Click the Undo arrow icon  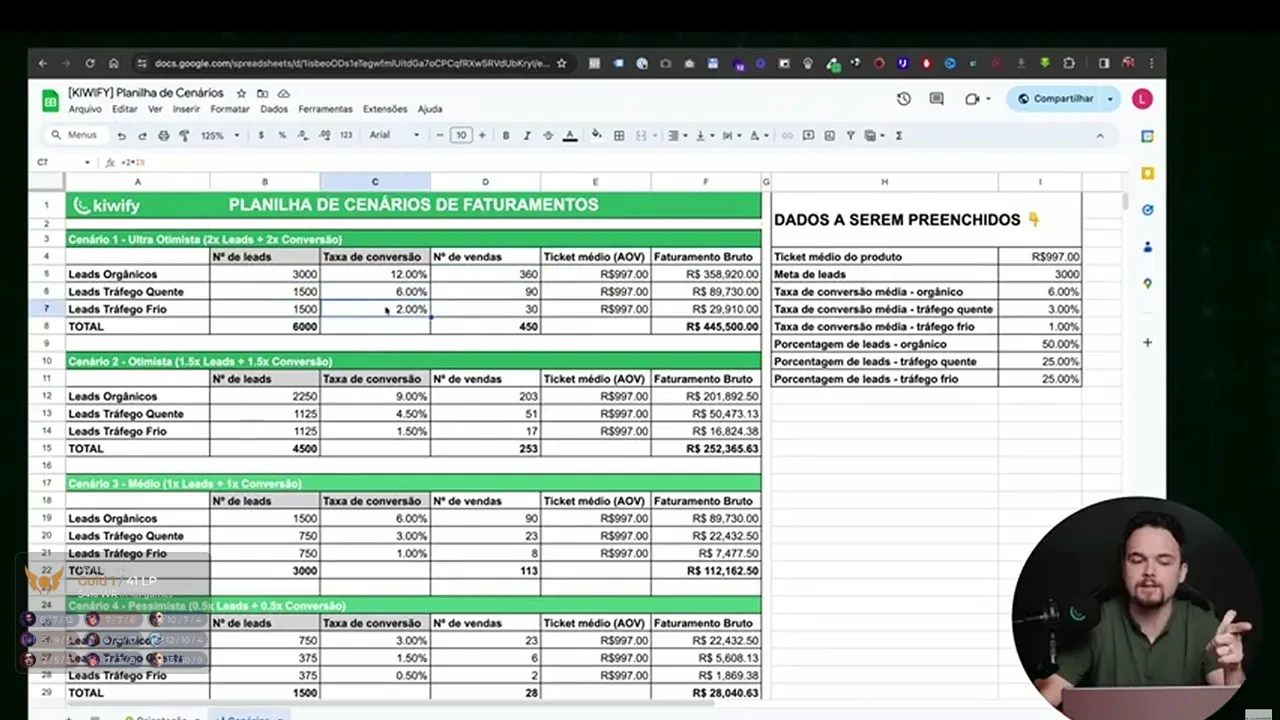[x=122, y=135]
